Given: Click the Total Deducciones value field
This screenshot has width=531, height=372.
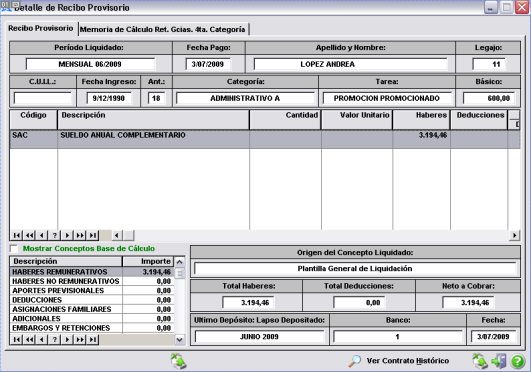Looking at the screenshot, I should [359, 303].
